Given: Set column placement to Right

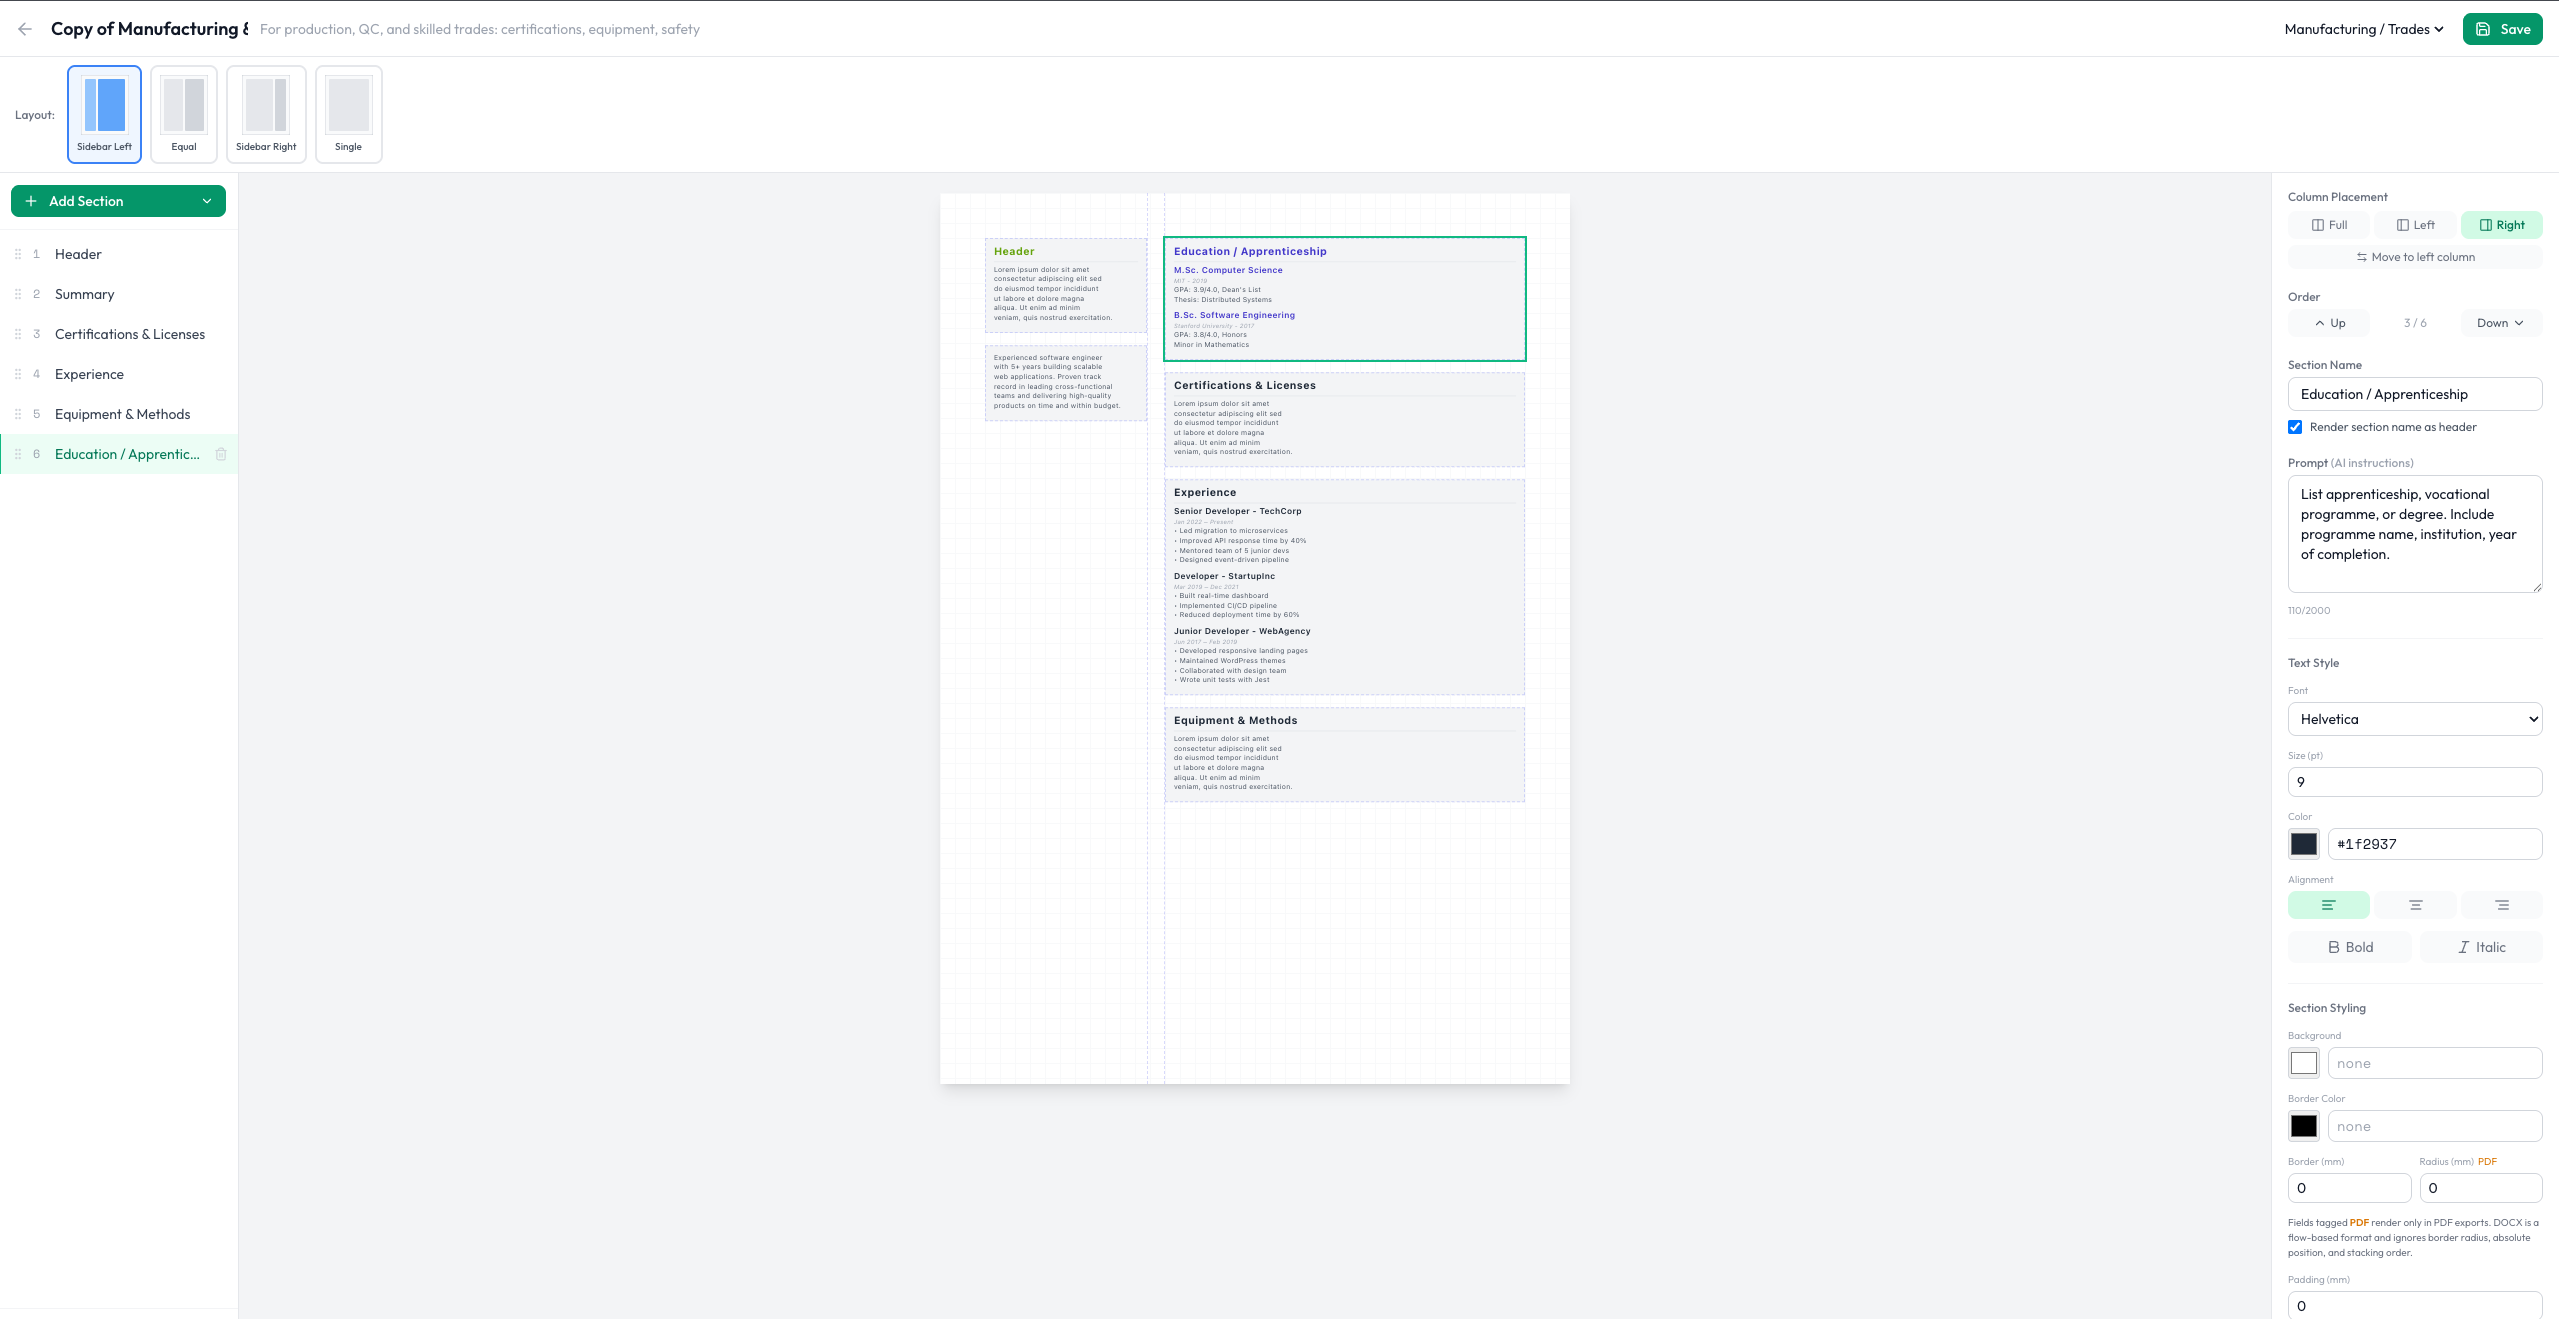Looking at the screenshot, I should pyautogui.click(x=2501, y=225).
